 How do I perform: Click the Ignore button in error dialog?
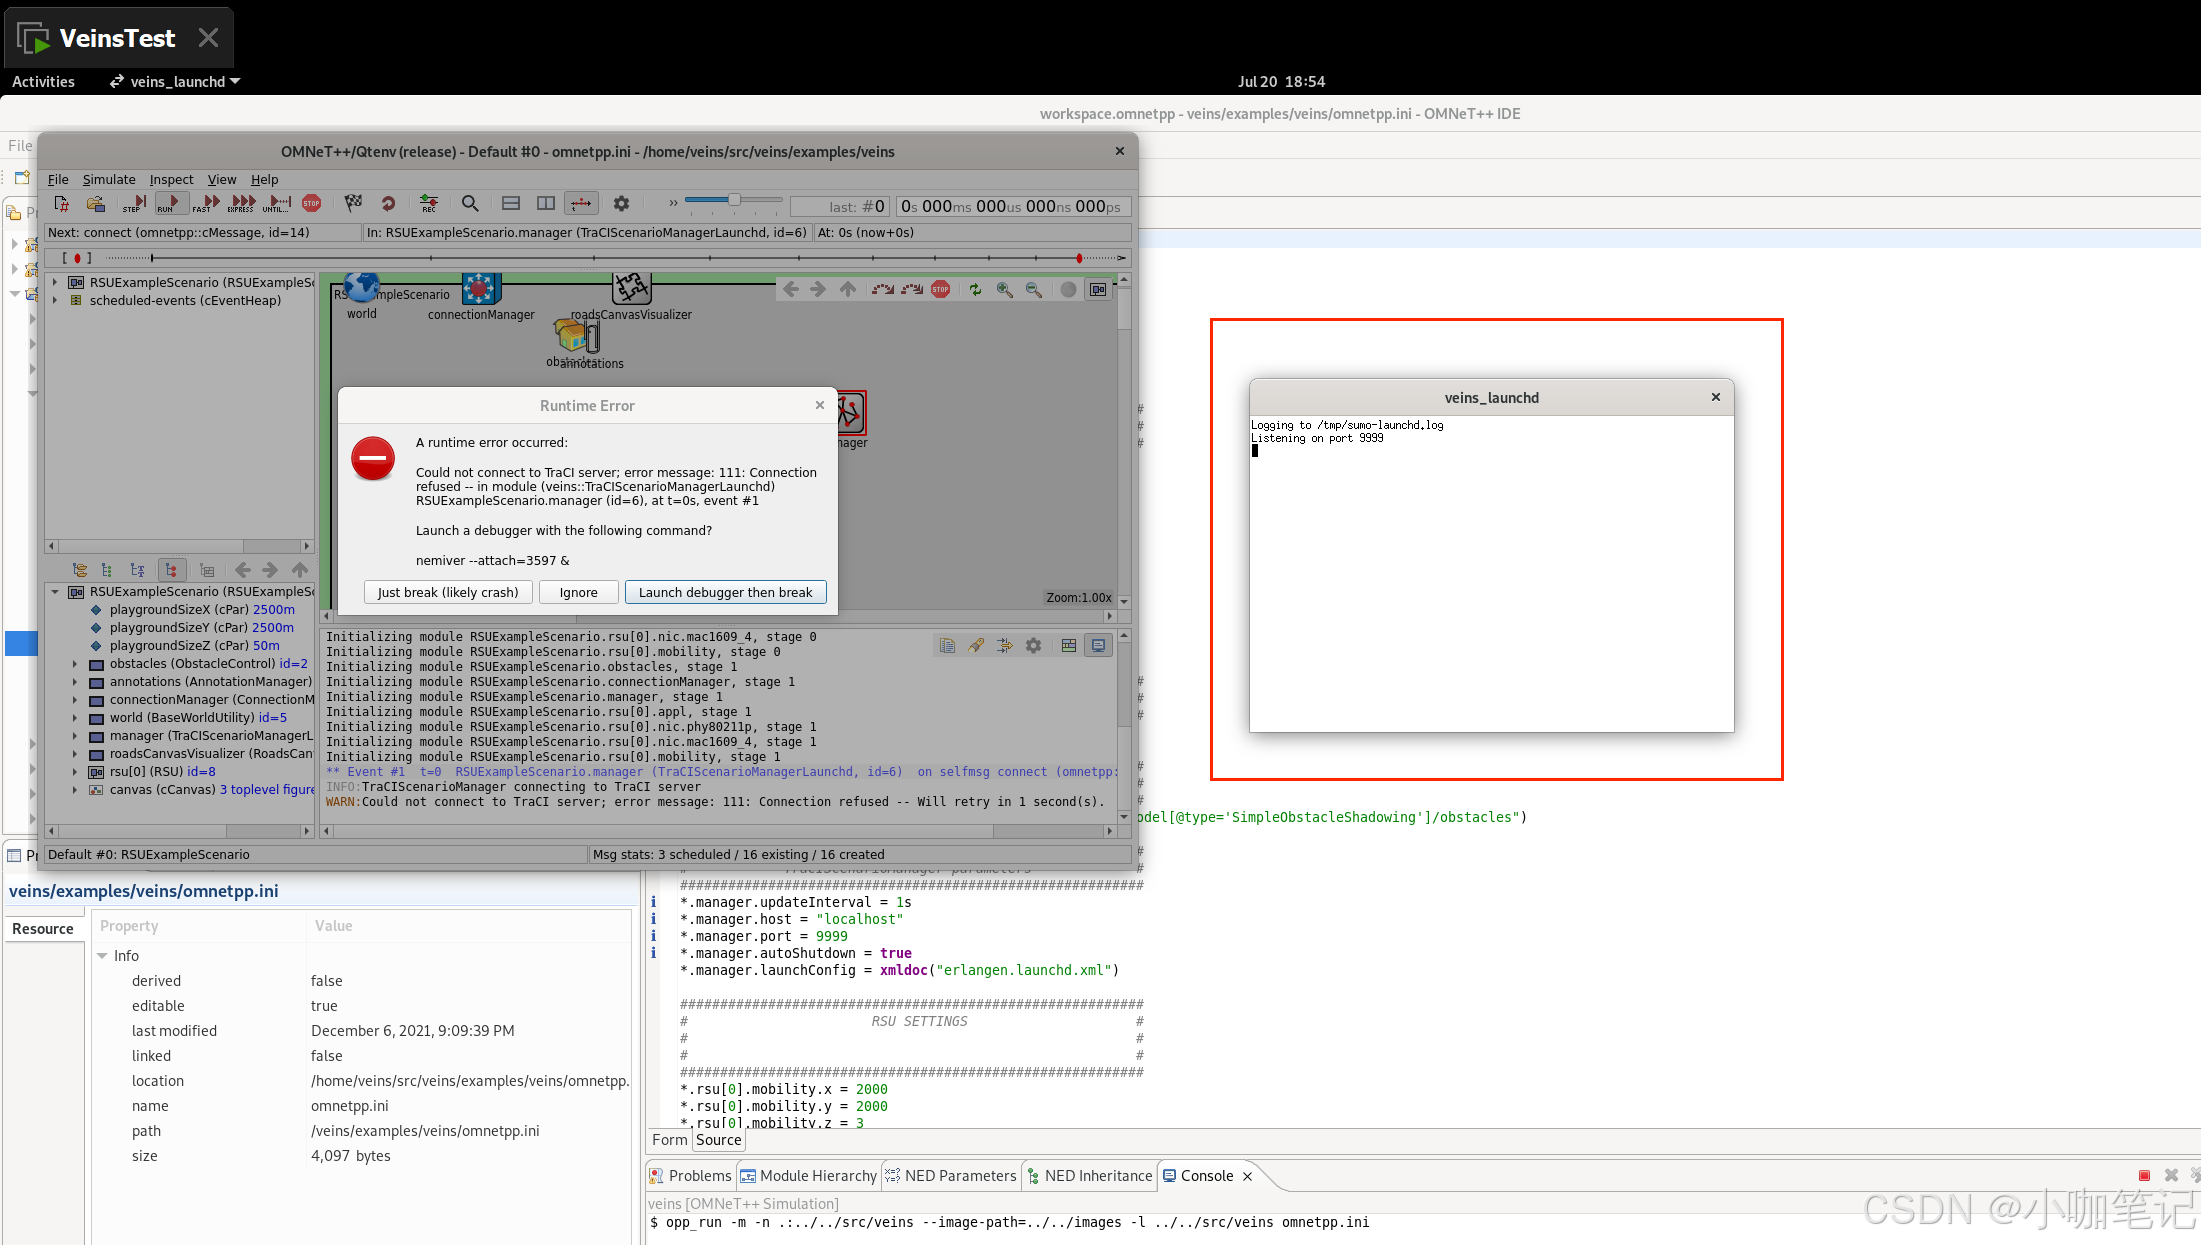point(578,593)
